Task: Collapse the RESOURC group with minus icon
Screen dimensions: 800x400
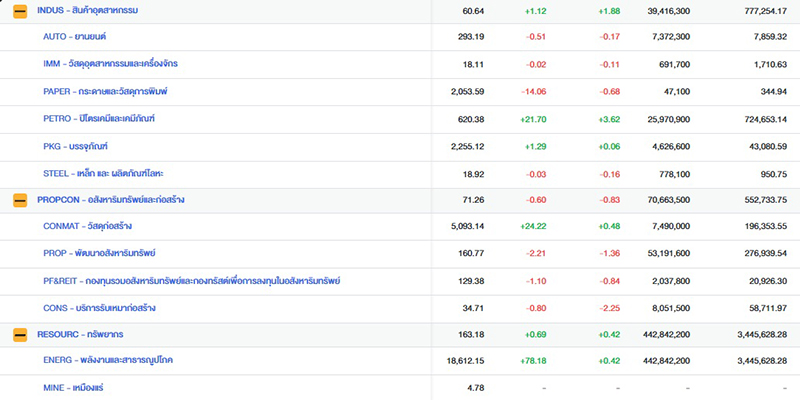Action: [19, 334]
